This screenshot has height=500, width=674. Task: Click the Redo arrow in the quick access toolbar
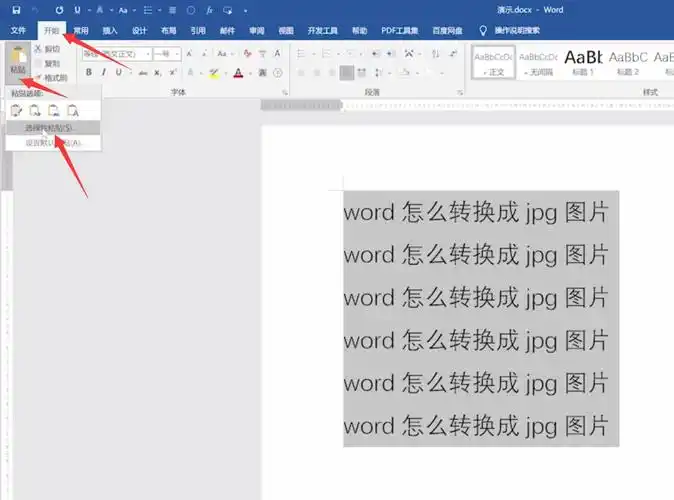click(59, 10)
